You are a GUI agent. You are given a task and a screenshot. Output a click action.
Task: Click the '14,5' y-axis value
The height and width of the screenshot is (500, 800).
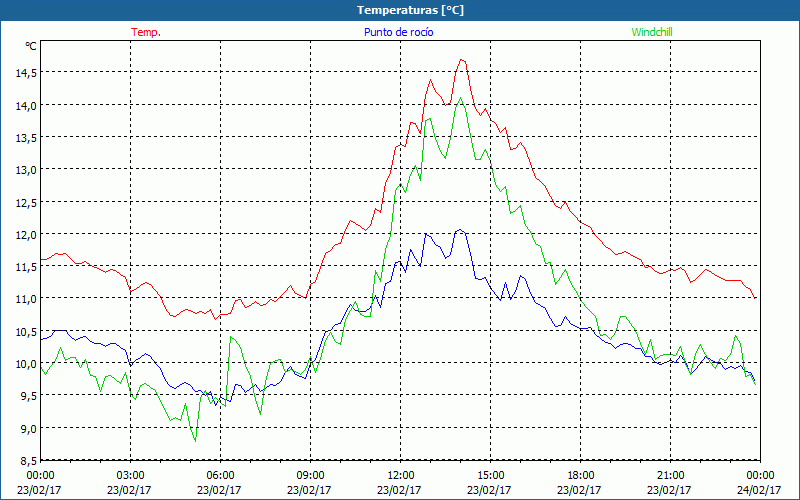(x=26, y=73)
